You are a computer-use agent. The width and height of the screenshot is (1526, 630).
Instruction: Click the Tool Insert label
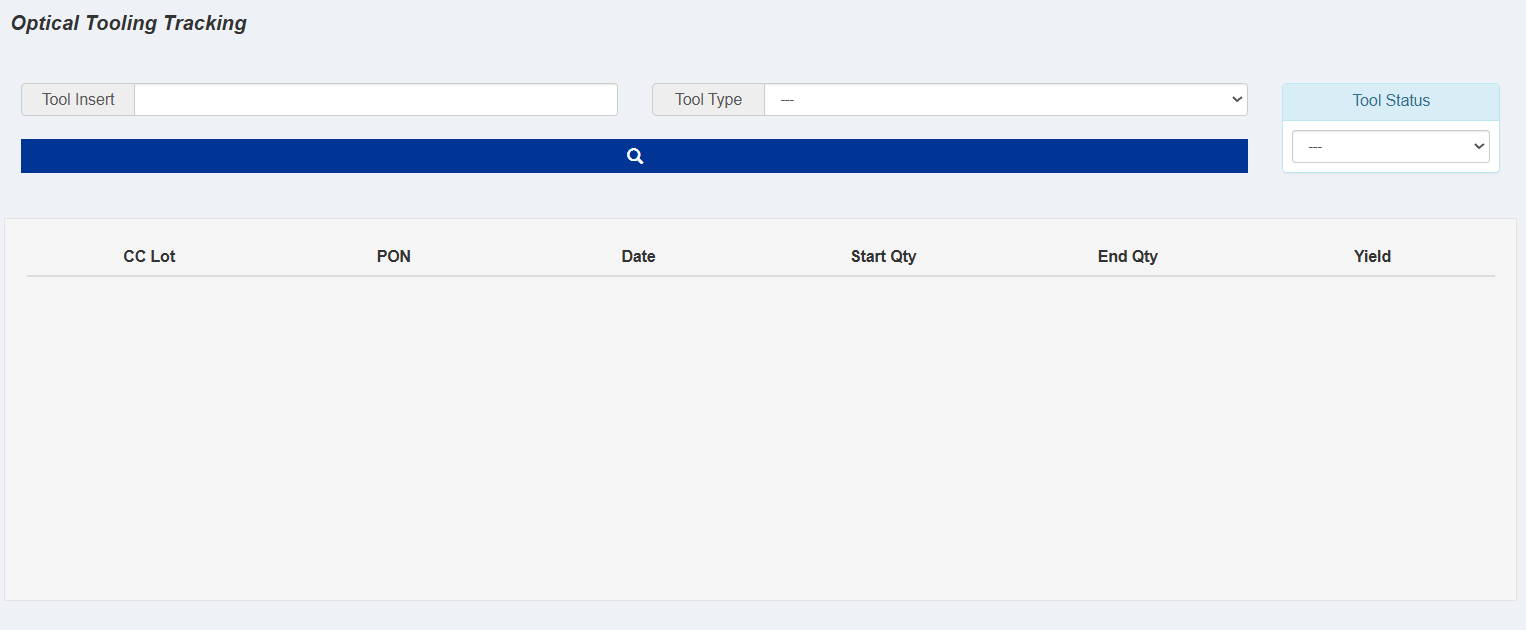pos(78,100)
